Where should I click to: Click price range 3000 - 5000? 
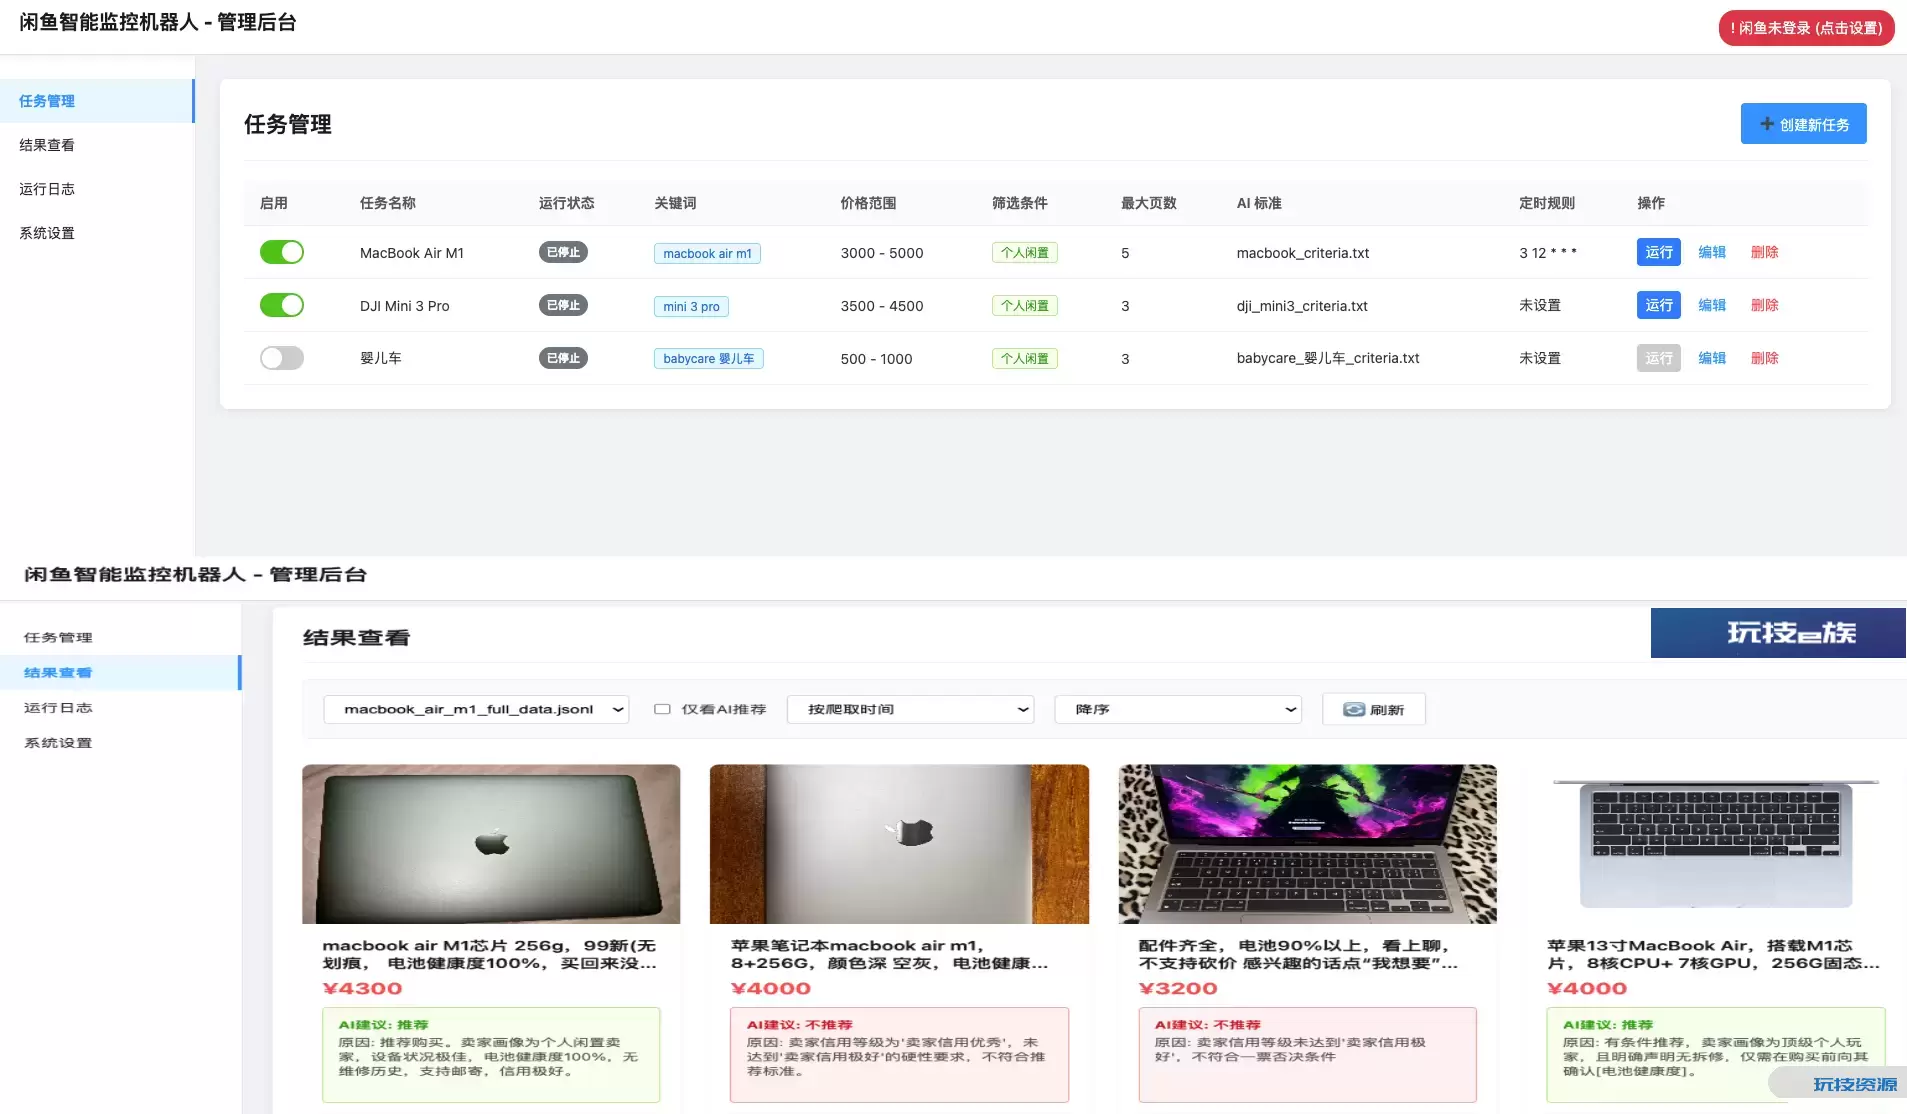coord(882,253)
